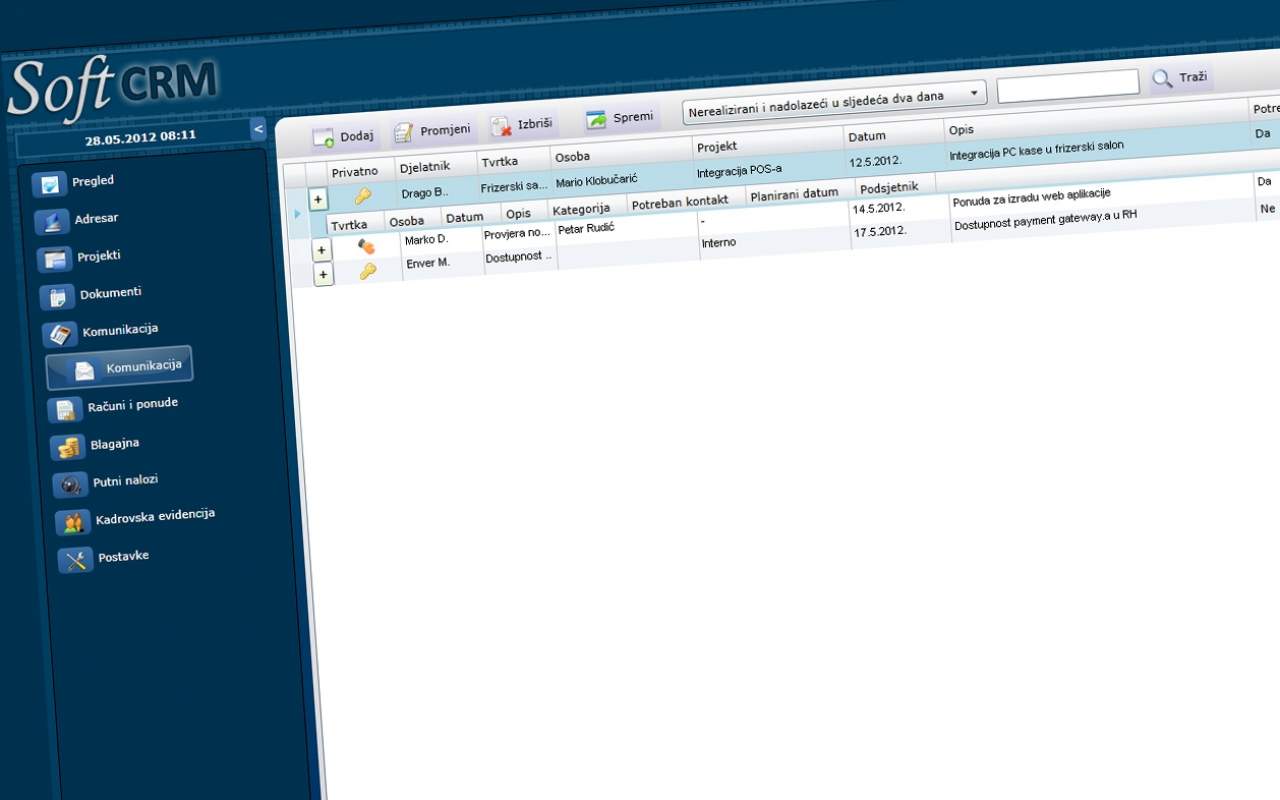Click the private icon in Marko D. row

tap(366, 246)
